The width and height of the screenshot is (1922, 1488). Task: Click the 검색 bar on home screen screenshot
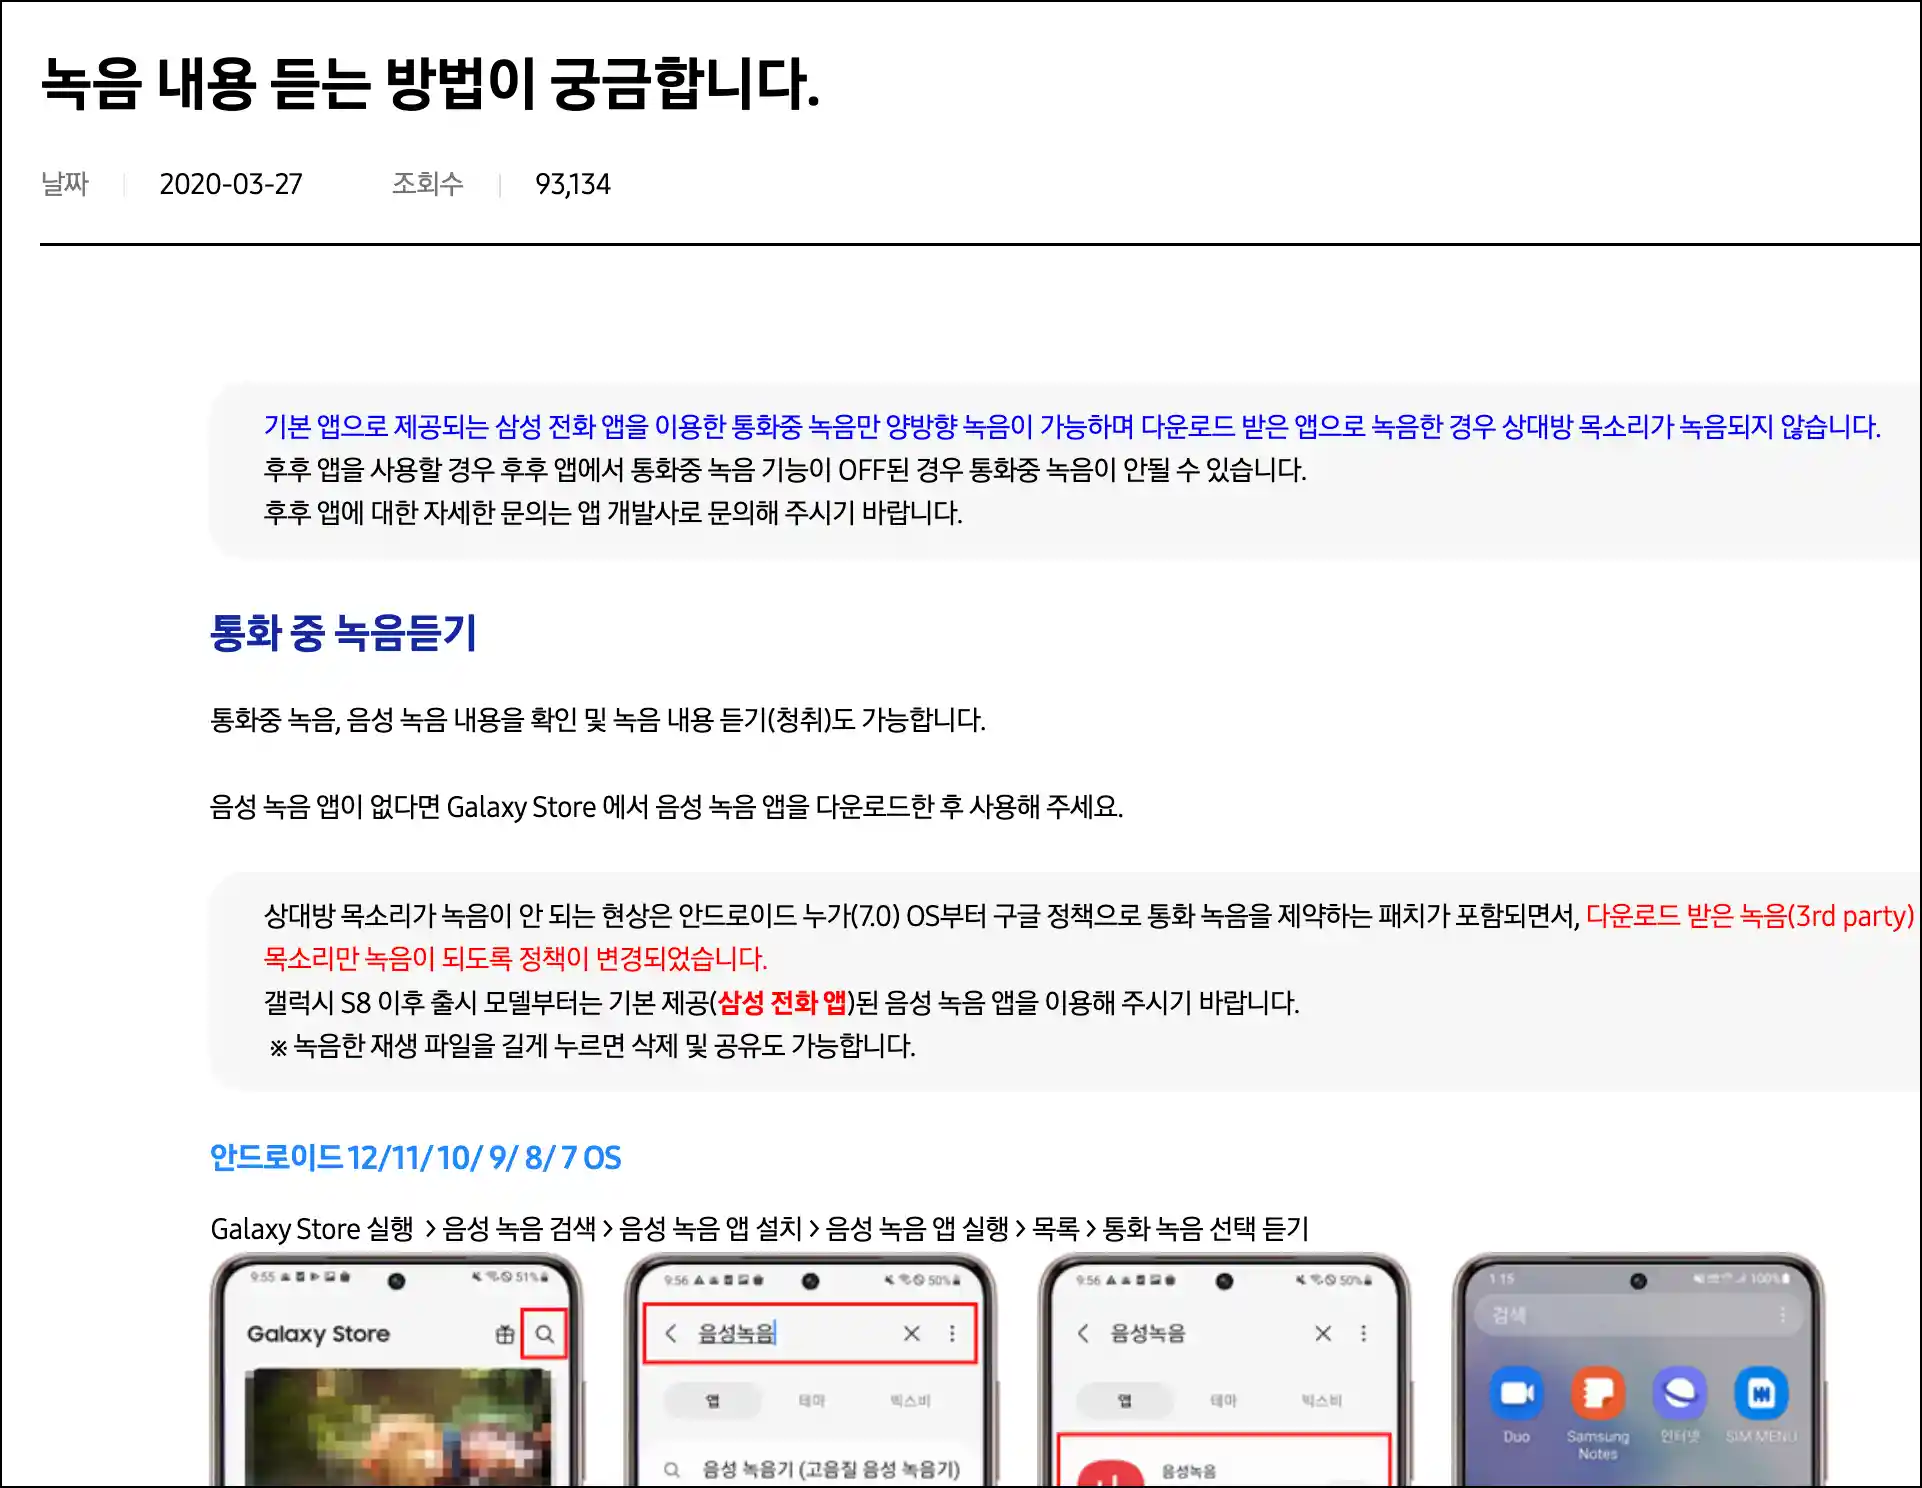click(x=1638, y=1315)
